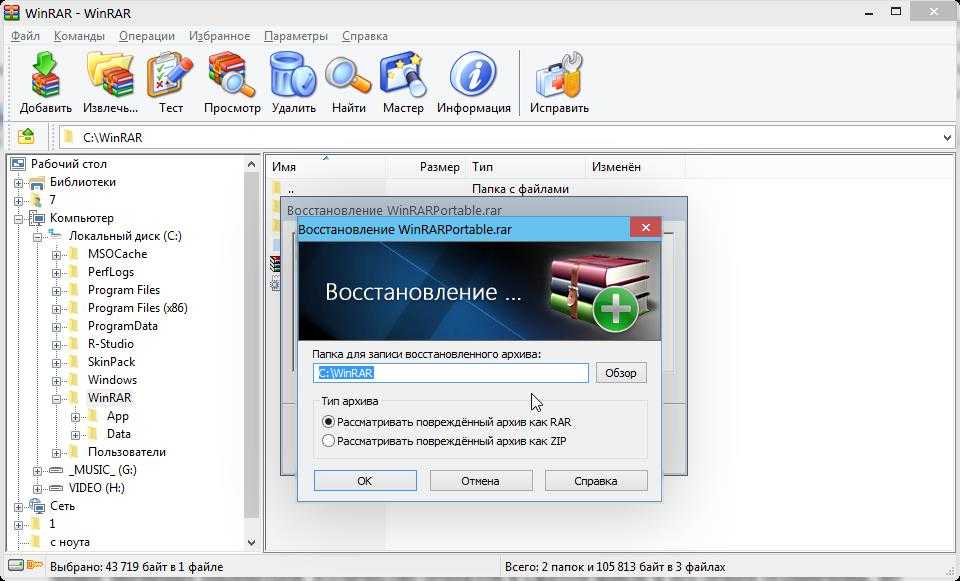Image resolution: width=960 pixels, height=581 pixels.
Task: Expand the MSOCache folder node
Action: click(x=57, y=255)
